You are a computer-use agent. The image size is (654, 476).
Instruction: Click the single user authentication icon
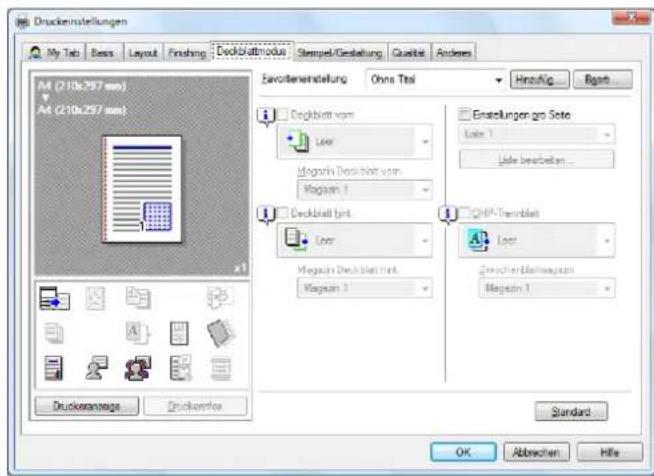pyautogui.click(x=96, y=368)
